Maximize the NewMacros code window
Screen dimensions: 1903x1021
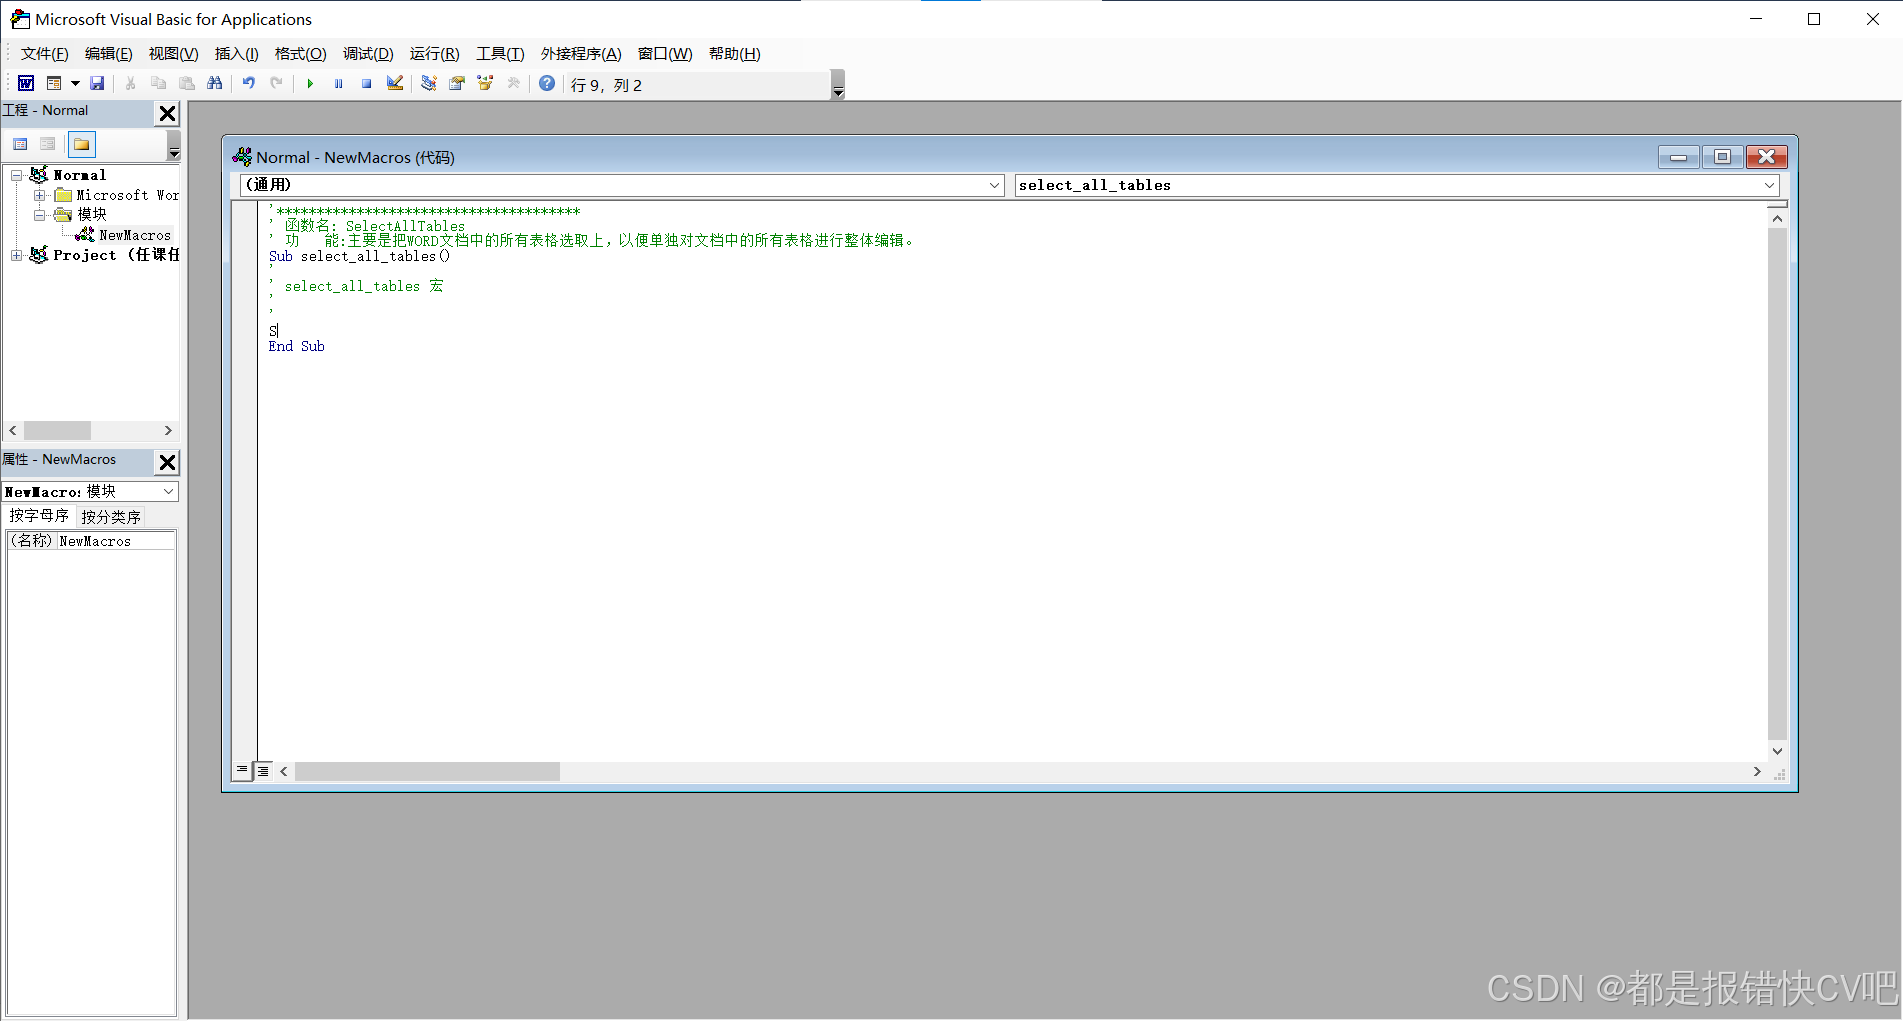[x=1722, y=157]
